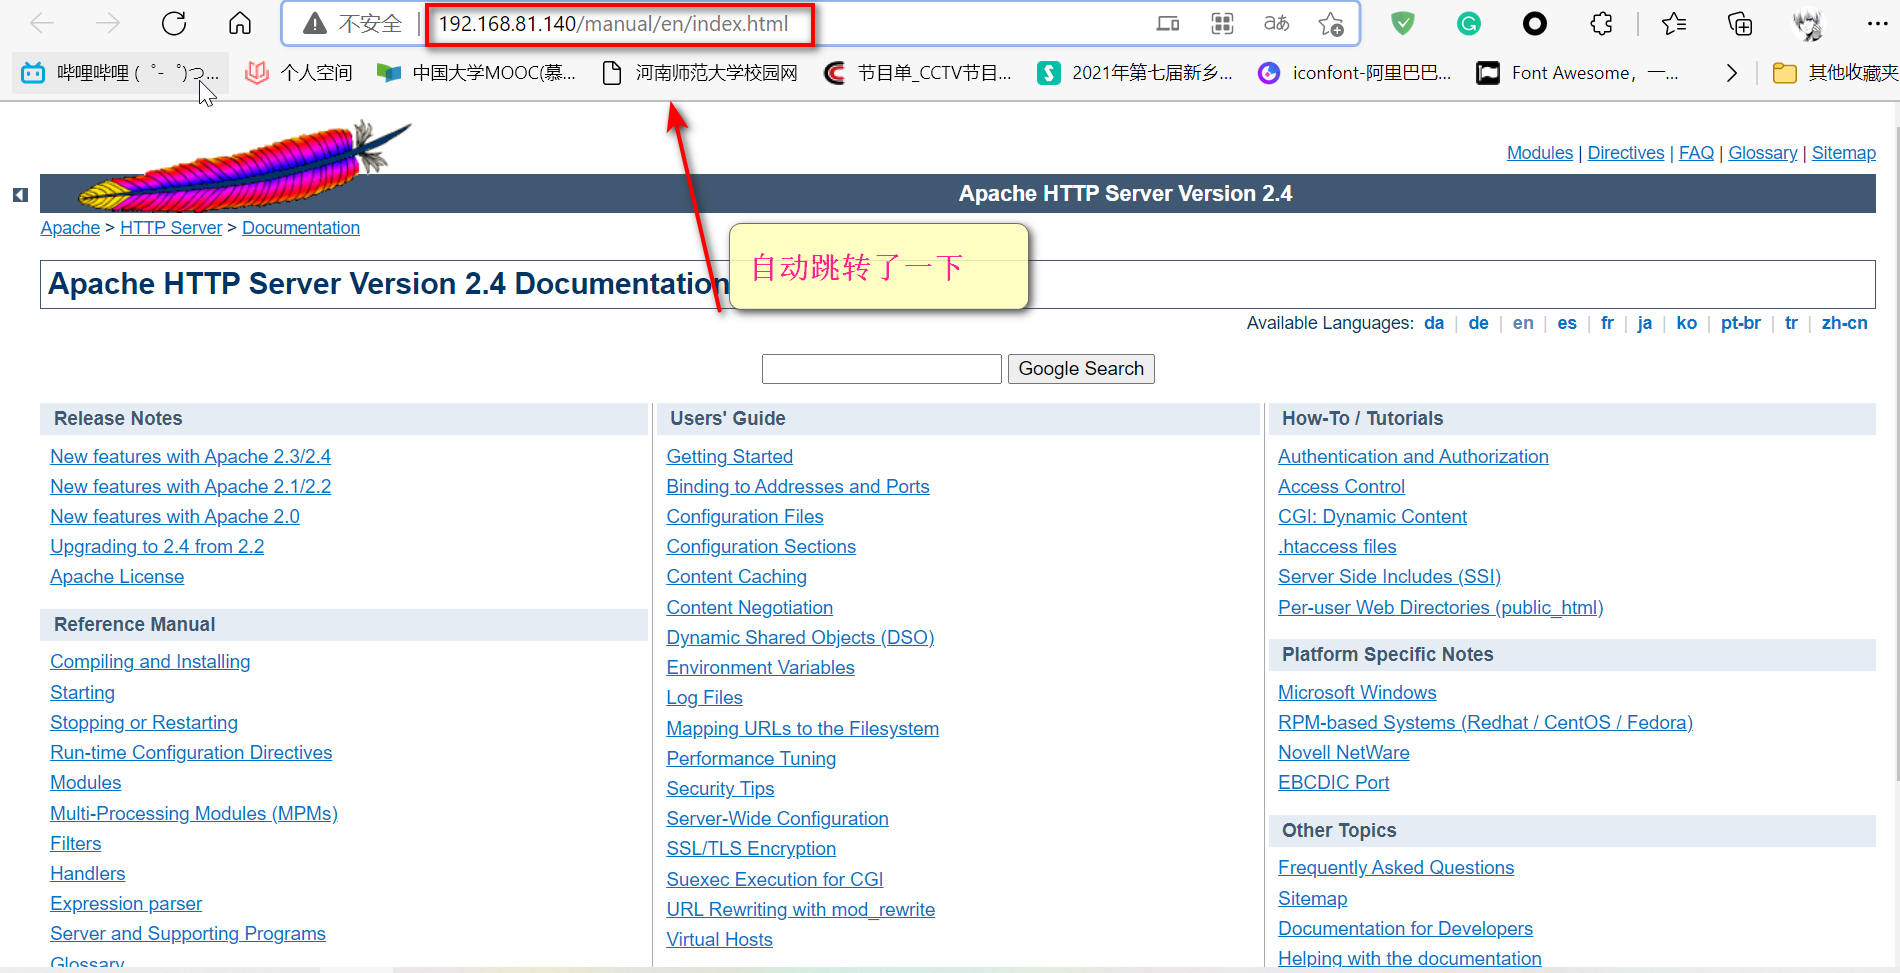Open the Microsoft Windows link
1900x973 pixels.
coord(1357,693)
